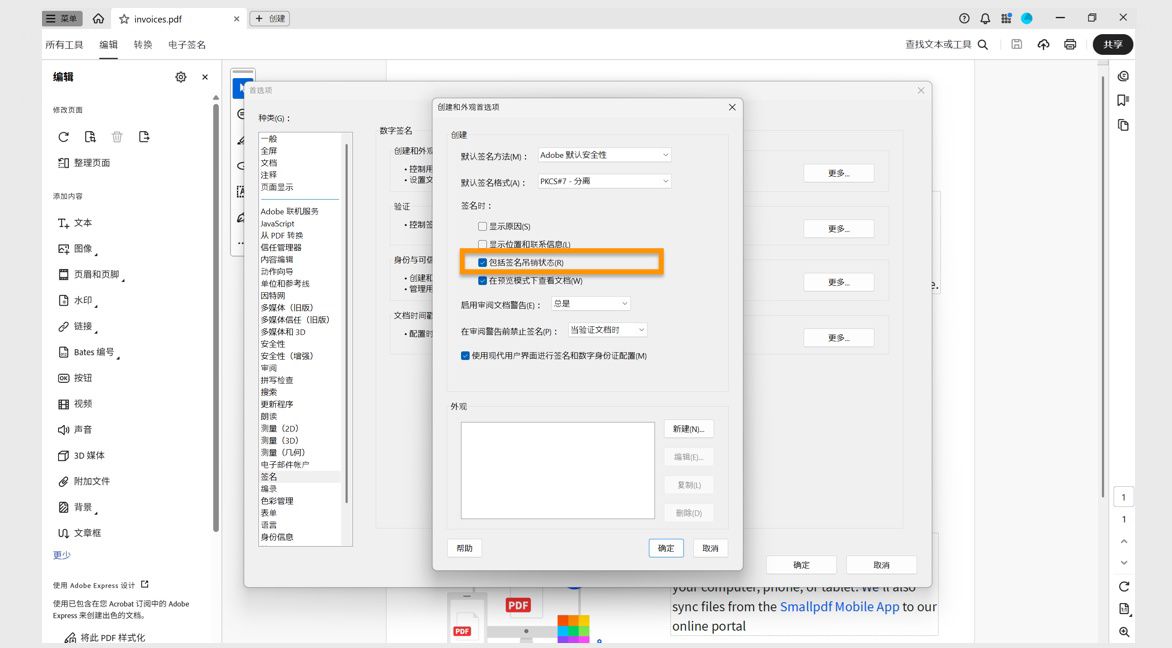Viewport: 1172px width, 648px height.
Task: Check 显示位置和联系信息 option
Action: [482, 244]
